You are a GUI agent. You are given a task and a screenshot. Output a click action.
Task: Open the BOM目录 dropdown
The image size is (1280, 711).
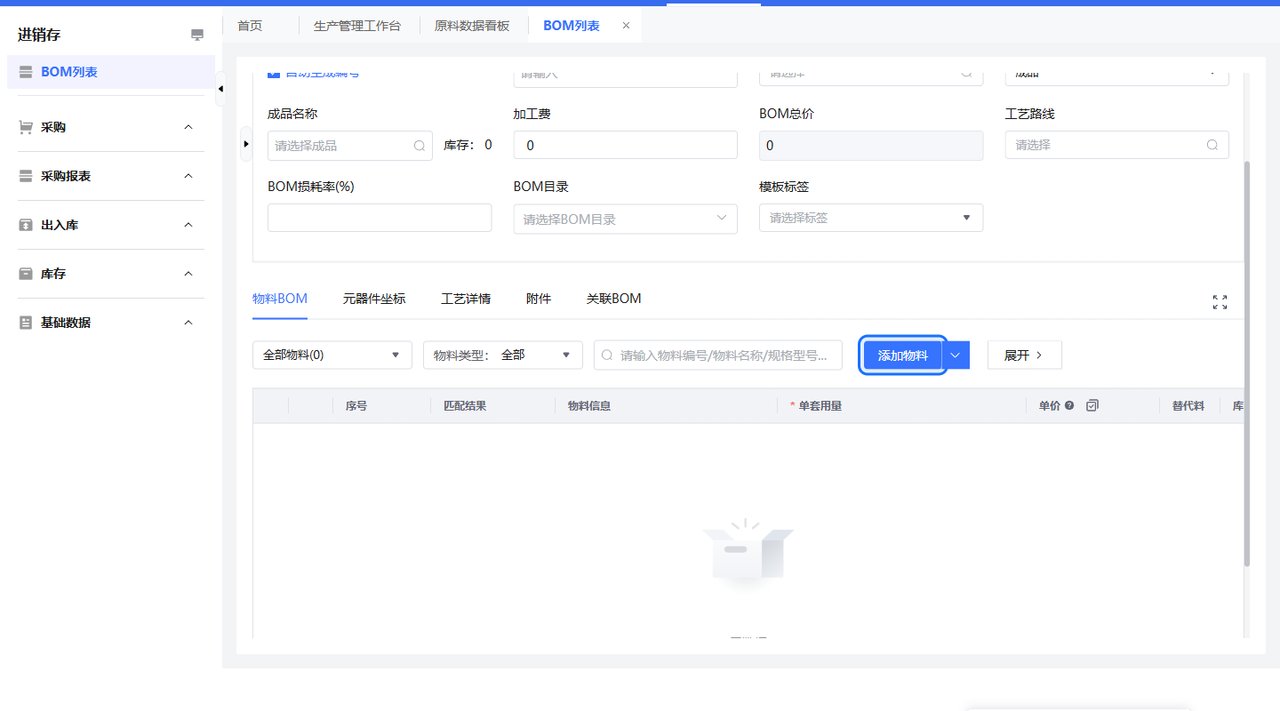coord(625,219)
